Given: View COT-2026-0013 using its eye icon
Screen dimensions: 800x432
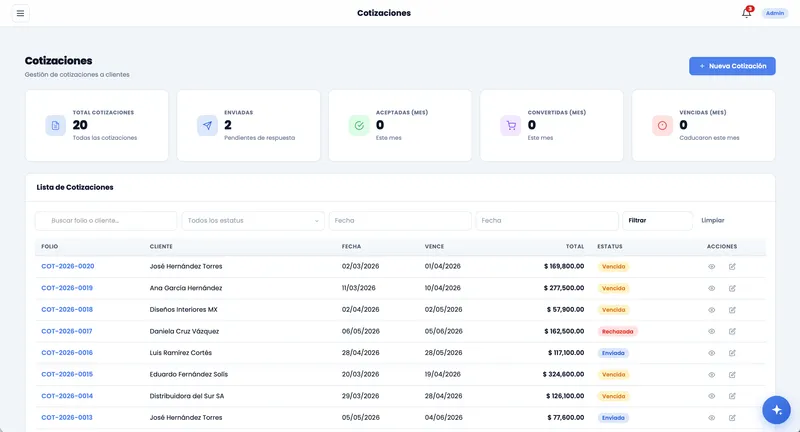Looking at the screenshot, I should [711, 418].
